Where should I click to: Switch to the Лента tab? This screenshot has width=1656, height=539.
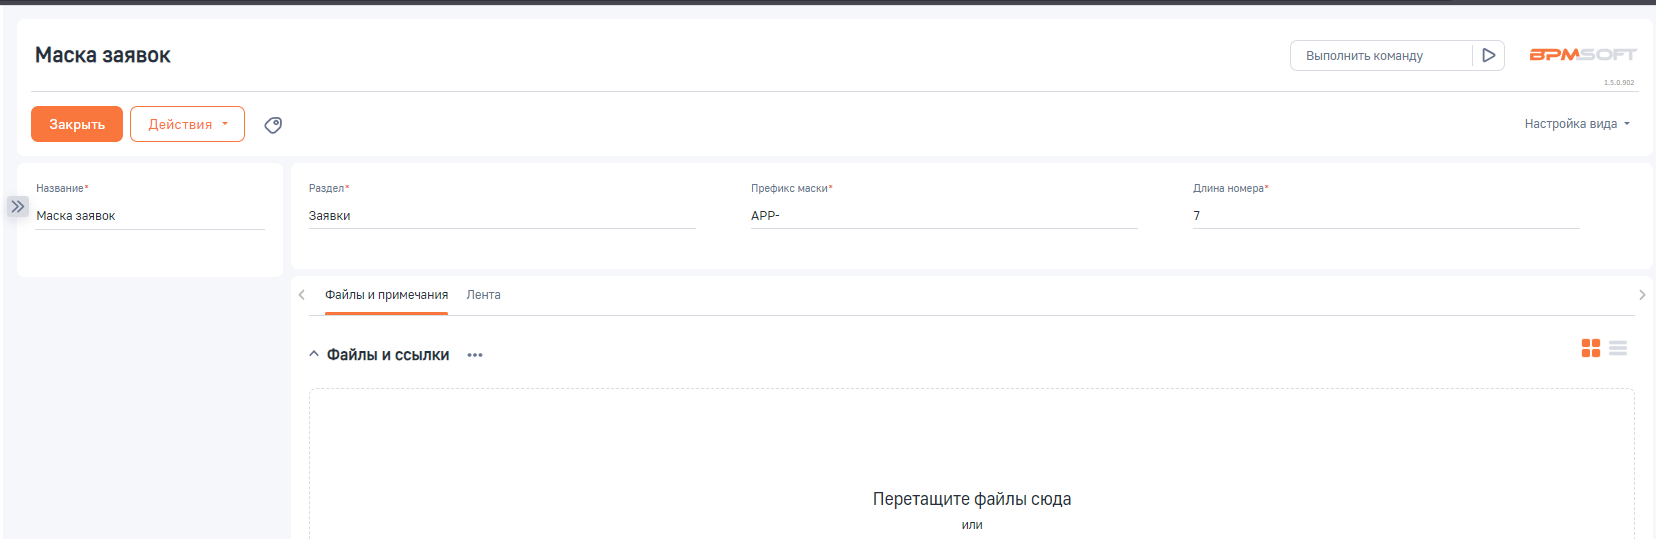click(x=483, y=295)
